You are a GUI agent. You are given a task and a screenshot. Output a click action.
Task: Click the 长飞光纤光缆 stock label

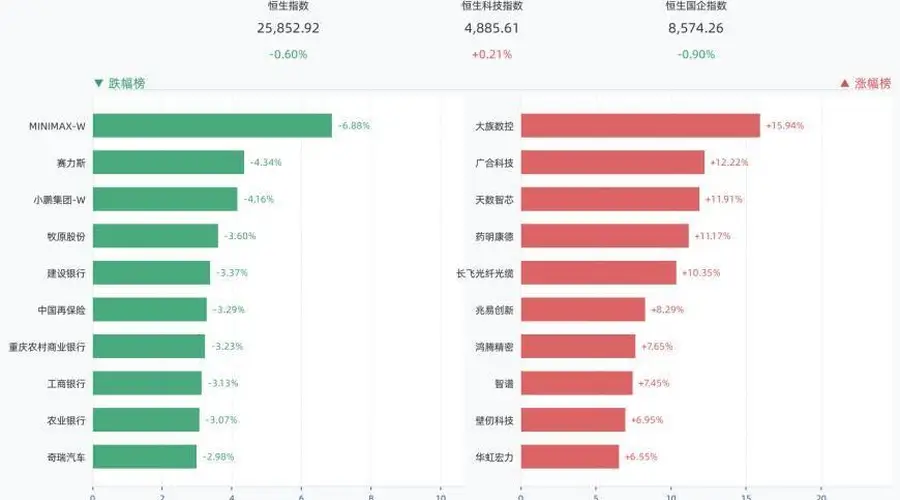pyautogui.click(x=484, y=273)
